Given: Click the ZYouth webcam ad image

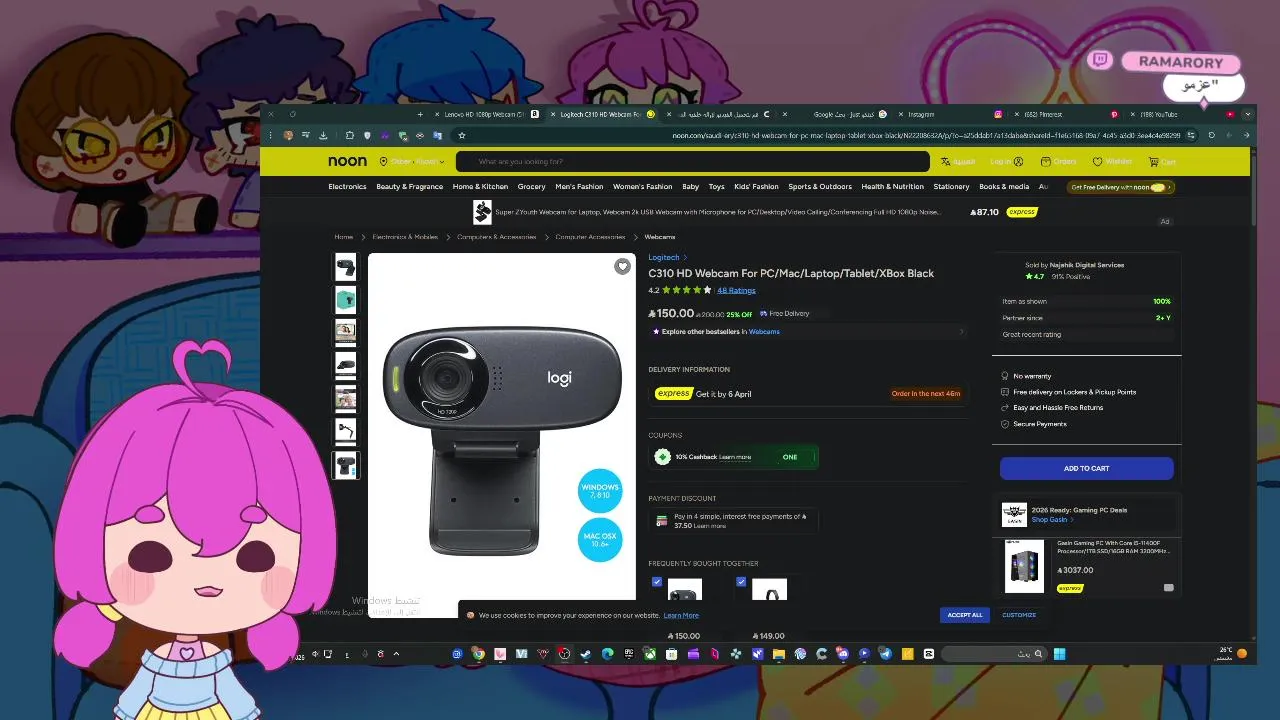Looking at the screenshot, I should click(482, 212).
